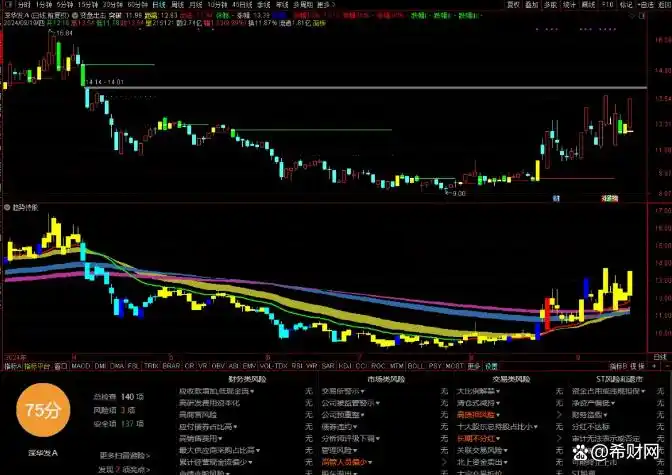The height and width of the screenshot is (475, 672).
Task: Switch to the 日线 daily chart tab
Action: point(157,5)
